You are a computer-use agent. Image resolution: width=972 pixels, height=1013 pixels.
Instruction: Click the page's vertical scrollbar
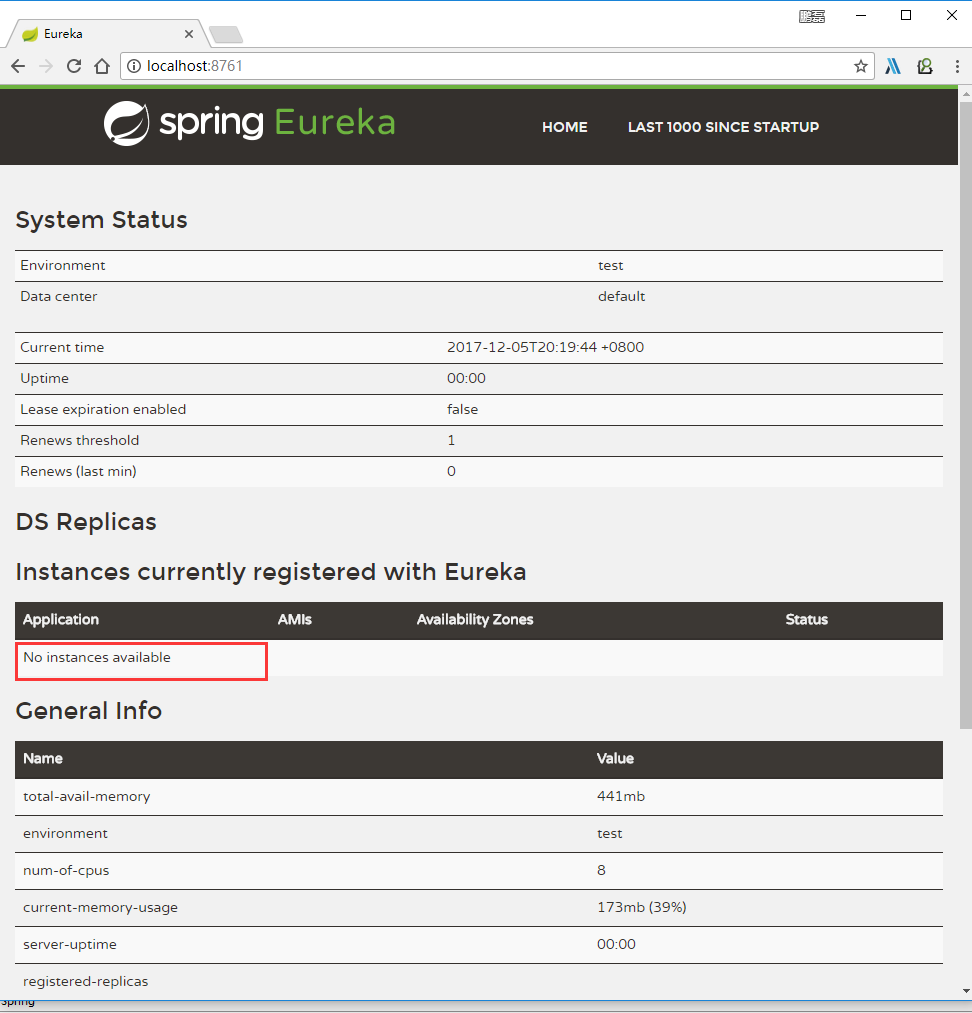(x=965, y=400)
